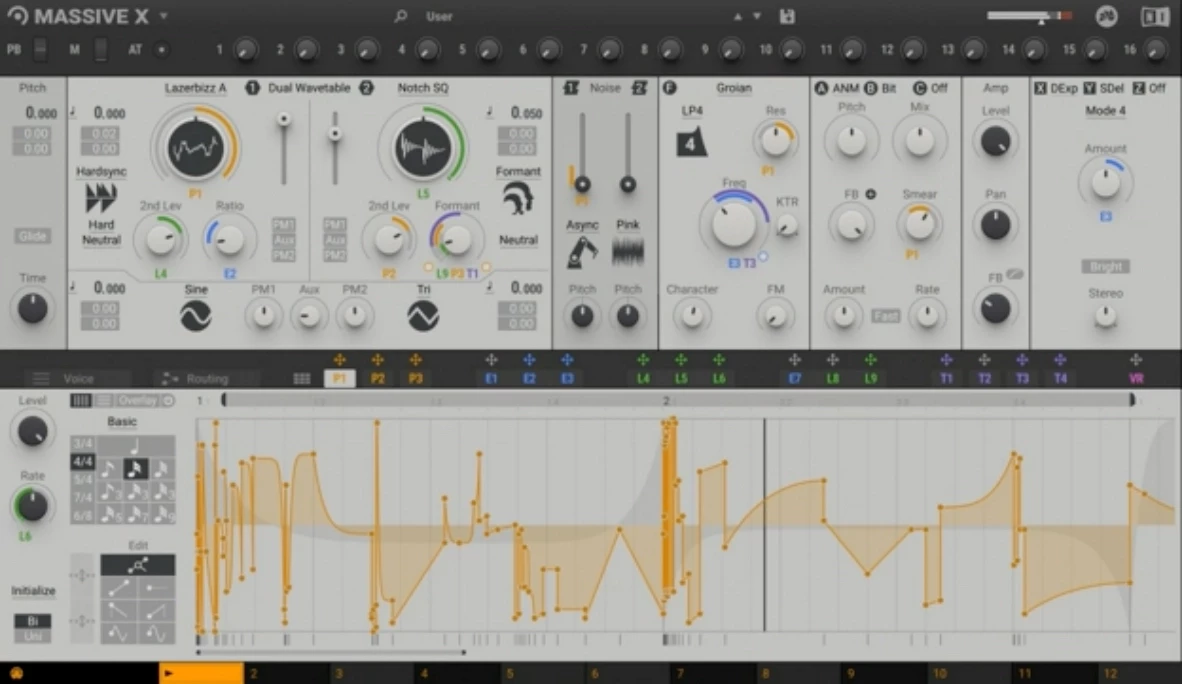Switch to the P1 performer tab
The width and height of the screenshot is (1182, 684).
coord(339,379)
